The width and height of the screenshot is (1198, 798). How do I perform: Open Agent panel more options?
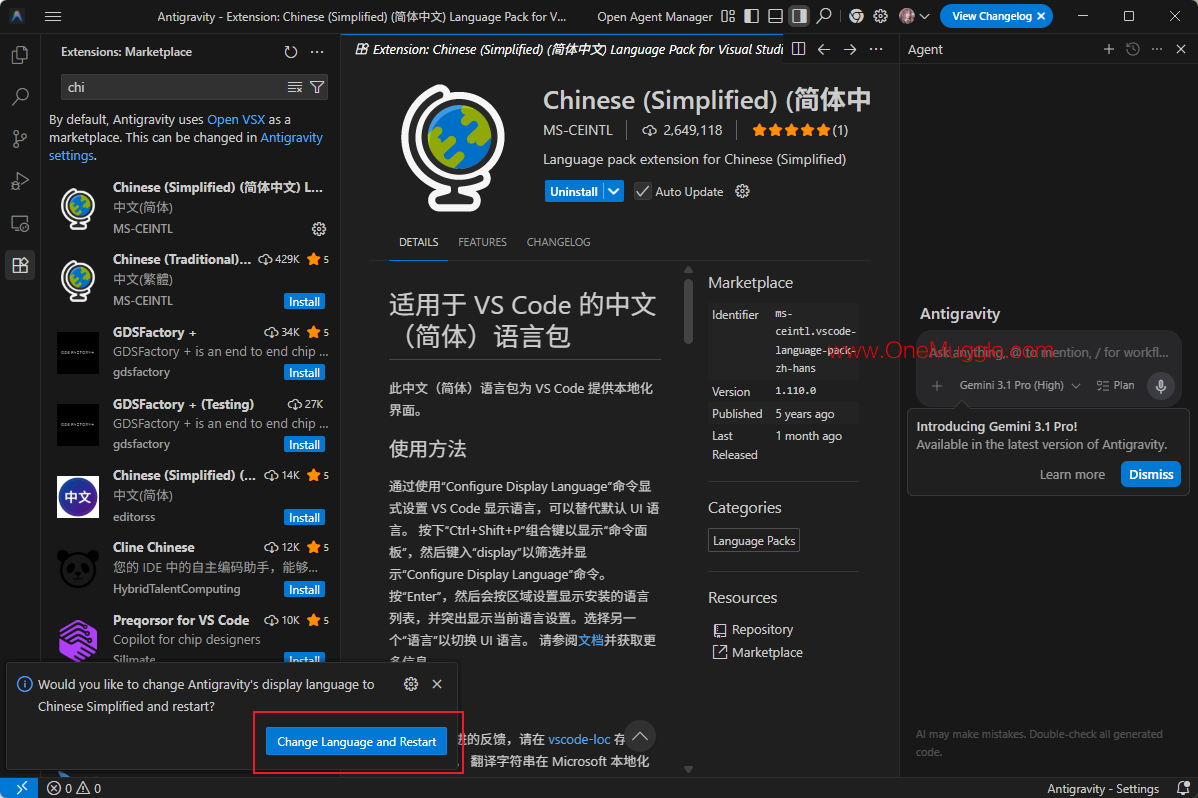(1157, 49)
